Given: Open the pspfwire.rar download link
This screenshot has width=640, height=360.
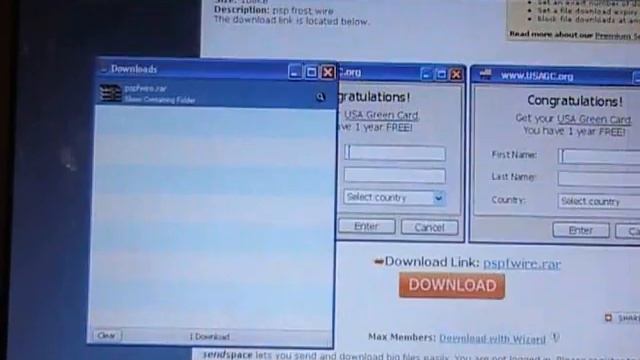Looking at the screenshot, I should (522, 264).
